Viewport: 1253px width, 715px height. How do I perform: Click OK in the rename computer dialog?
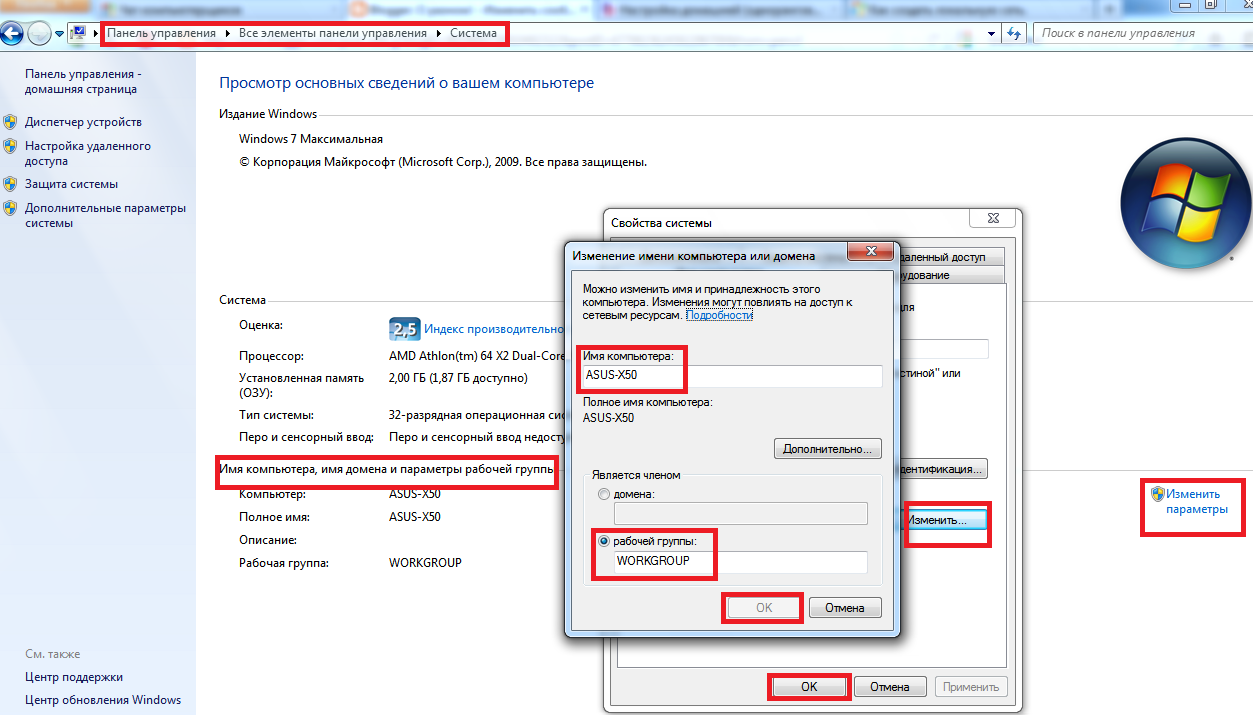764,607
